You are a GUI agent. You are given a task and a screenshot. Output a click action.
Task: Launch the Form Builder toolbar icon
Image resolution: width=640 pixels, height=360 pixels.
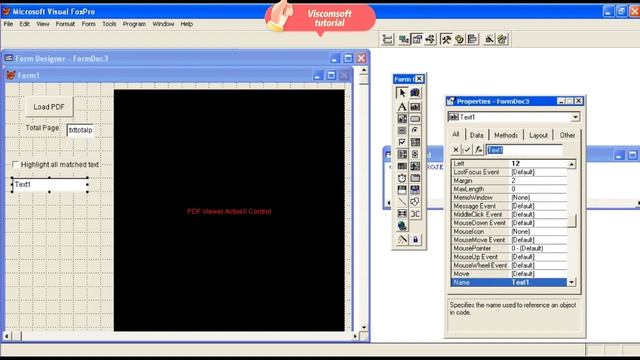(x=489, y=39)
